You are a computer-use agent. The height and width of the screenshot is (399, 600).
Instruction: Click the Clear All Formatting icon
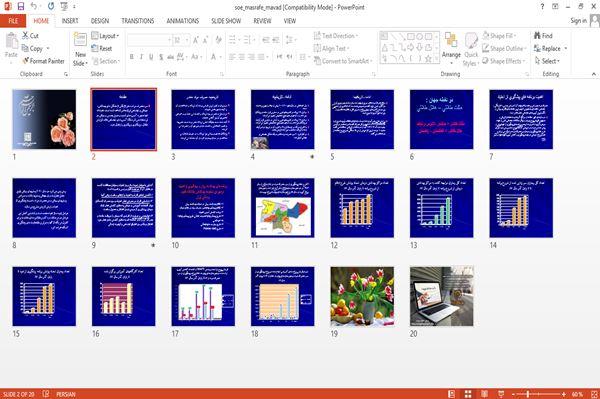click(x=218, y=40)
